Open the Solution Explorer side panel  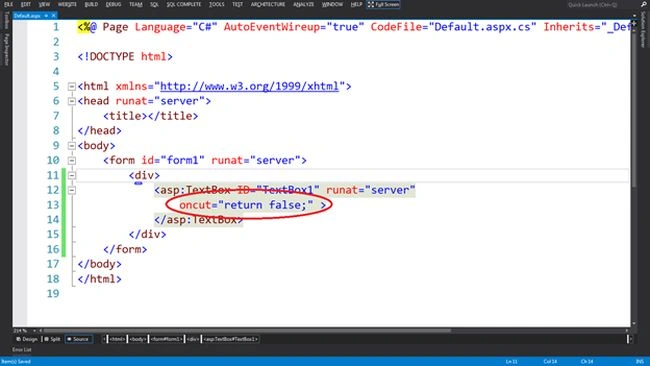point(643,30)
